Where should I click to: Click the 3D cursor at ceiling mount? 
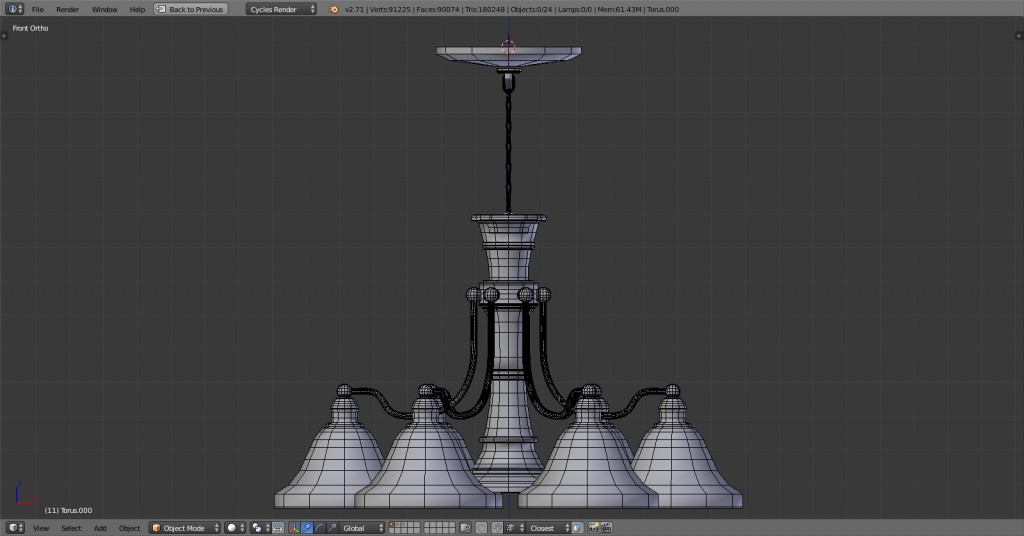[x=508, y=46]
